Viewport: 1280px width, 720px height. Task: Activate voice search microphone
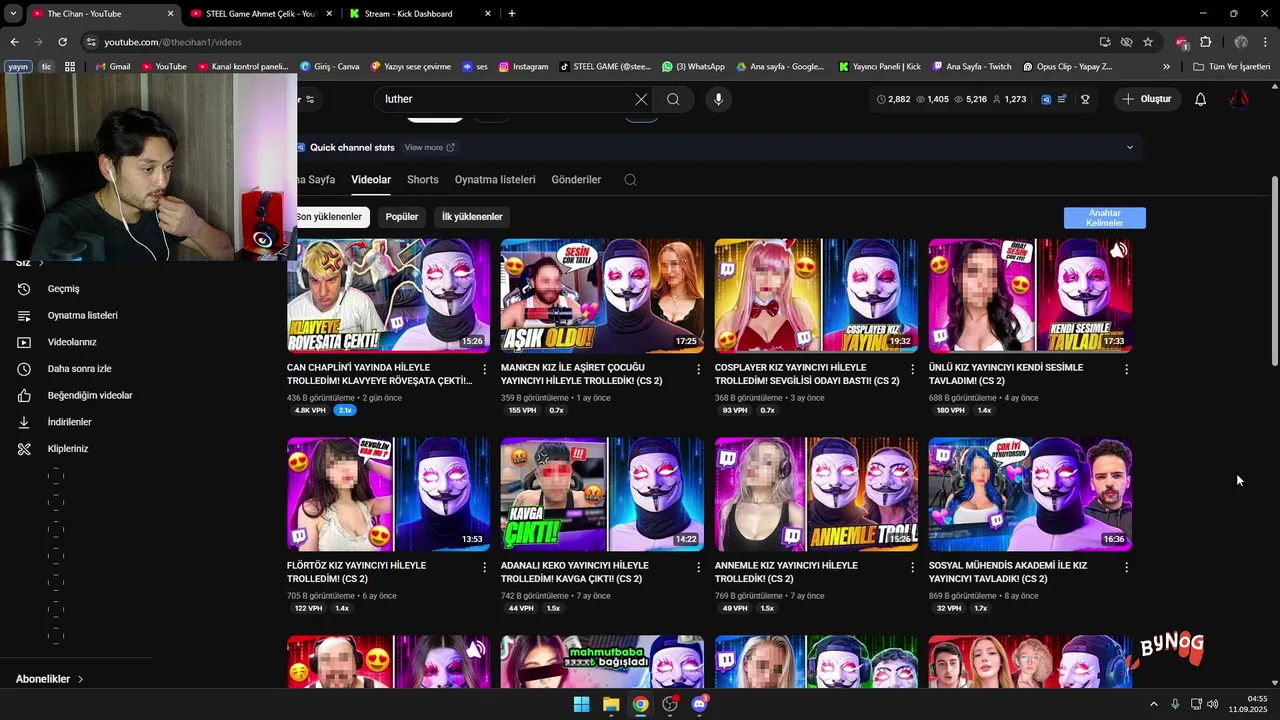click(x=718, y=99)
